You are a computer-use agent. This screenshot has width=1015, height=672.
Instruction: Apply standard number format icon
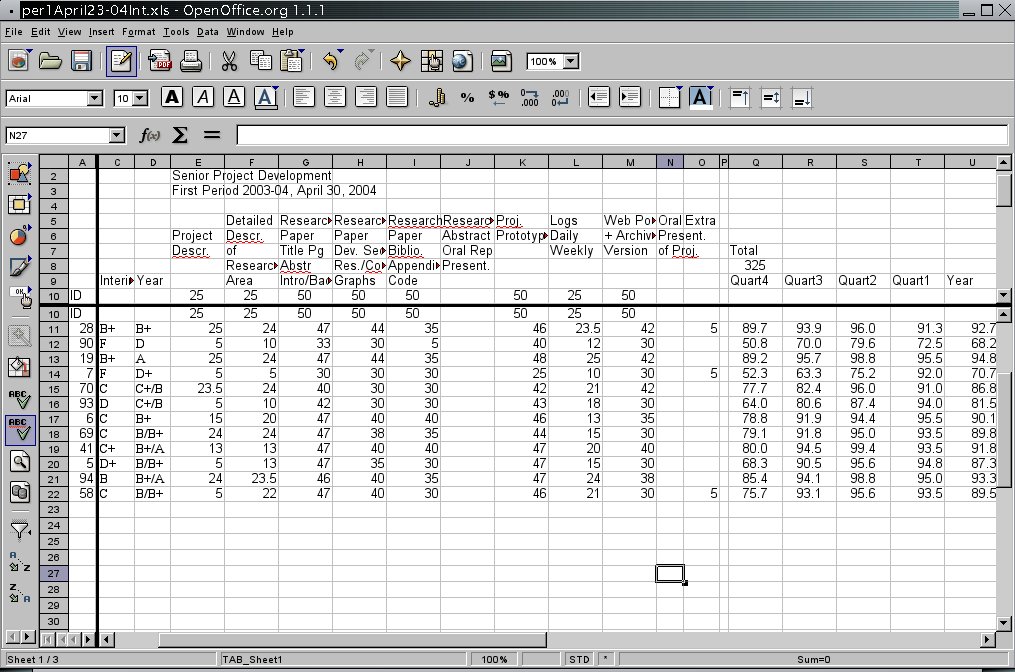[x=498, y=98]
